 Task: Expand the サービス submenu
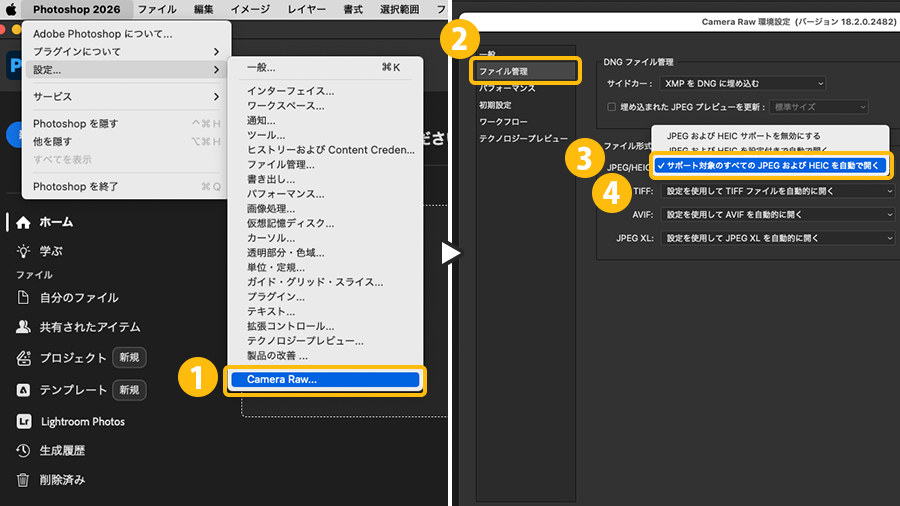(x=126, y=96)
